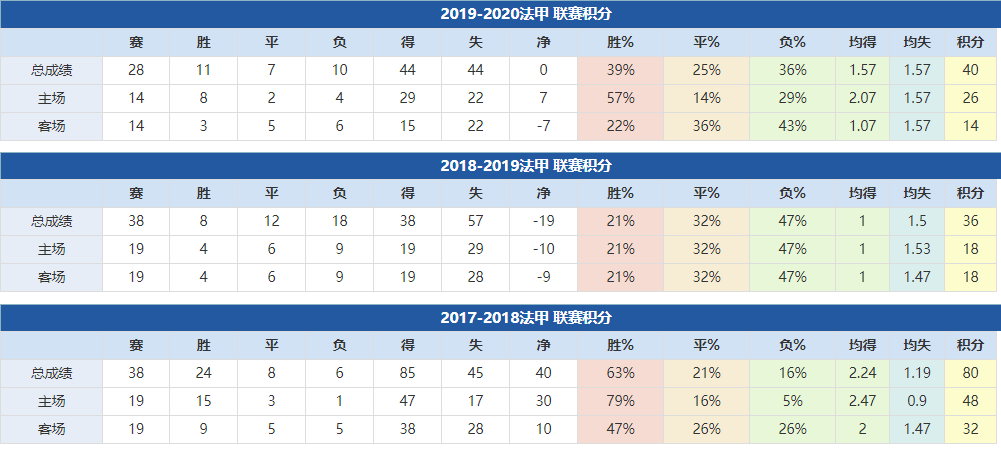1001x449 pixels.
Task: Select the -19 goal difference cell
Action: pyautogui.click(x=543, y=221)
